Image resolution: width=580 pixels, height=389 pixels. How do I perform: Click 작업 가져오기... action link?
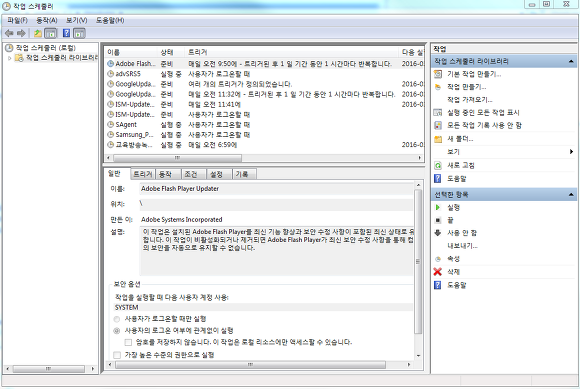(470, 100)
